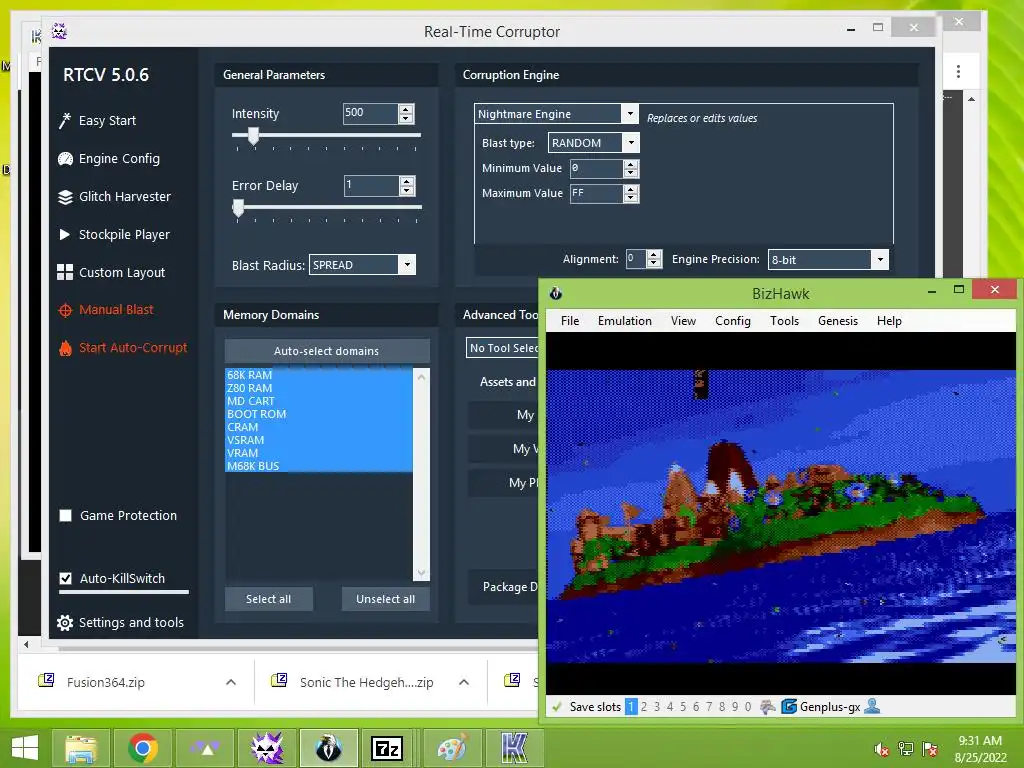Click BizHawk controller status icon

pyautogui.click(x=768, y=707)
